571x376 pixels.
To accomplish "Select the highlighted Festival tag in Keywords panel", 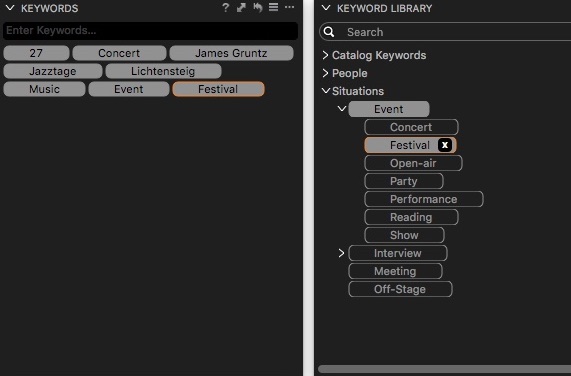I will tap(218, 89).
